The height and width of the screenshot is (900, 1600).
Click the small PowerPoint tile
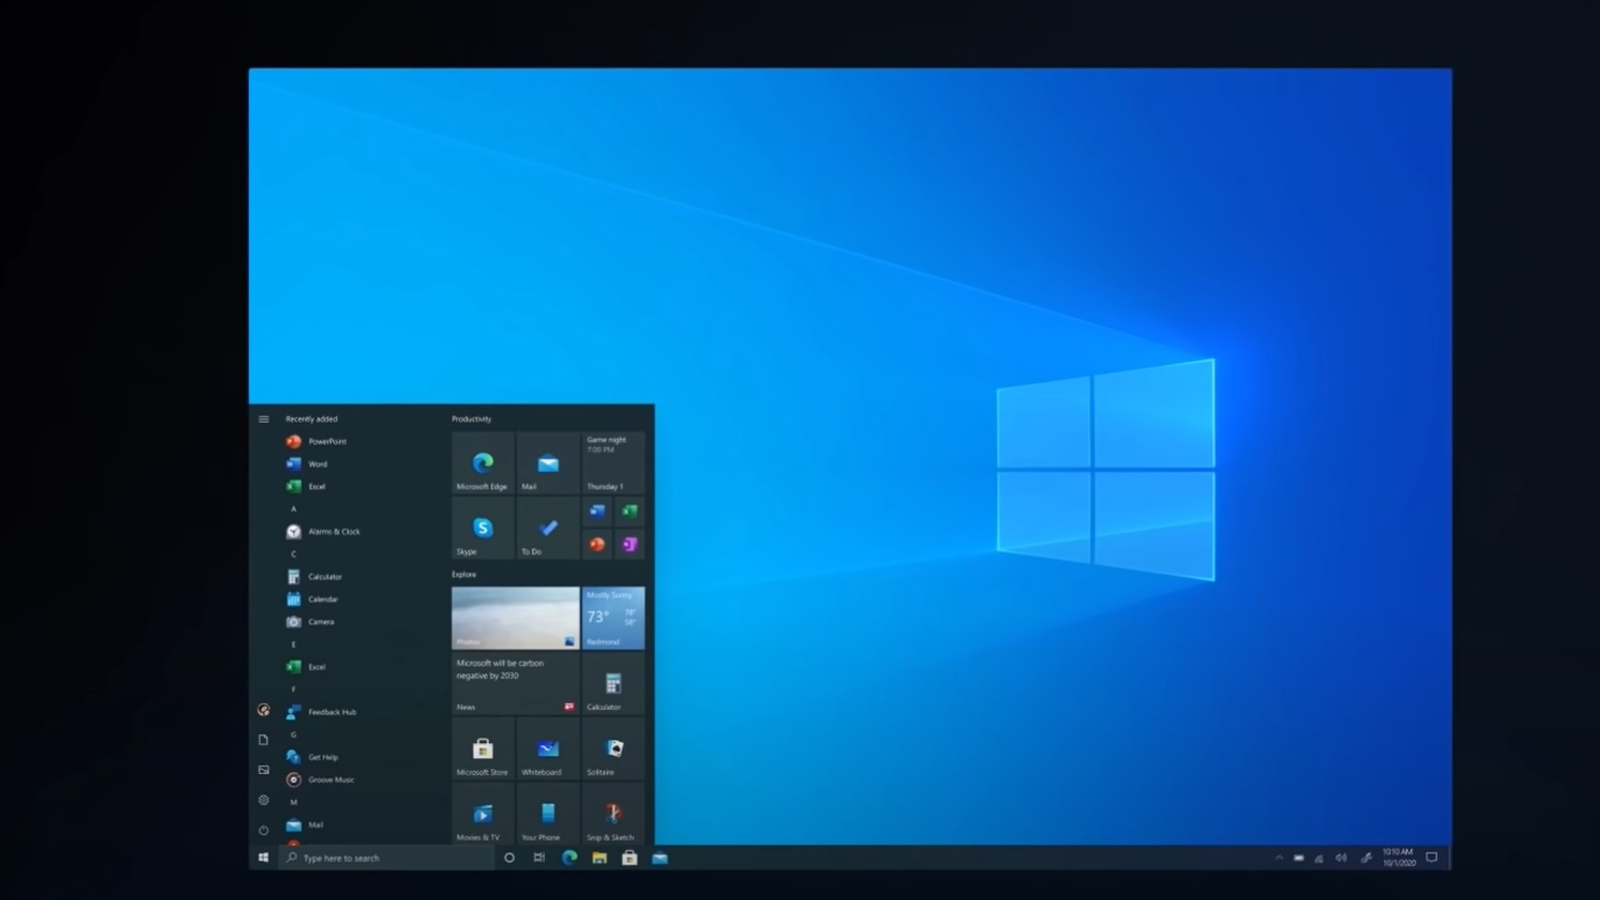pos(597,544)
